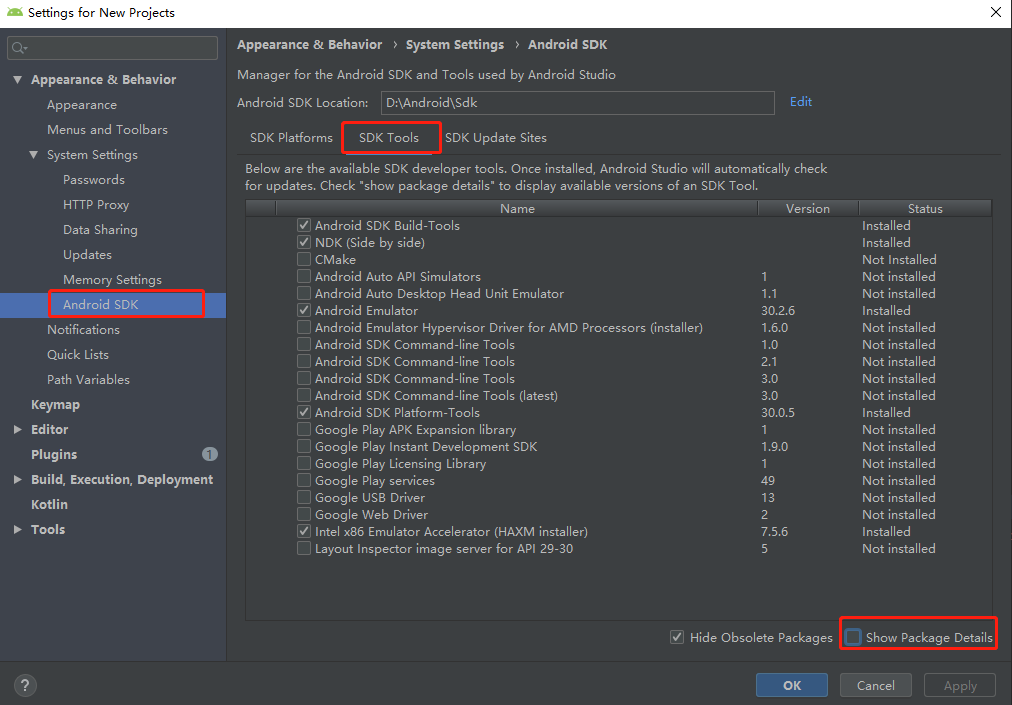Select Plugins settings page
This screenshot has height=705, width=1012.
click(x=54, y=455)
